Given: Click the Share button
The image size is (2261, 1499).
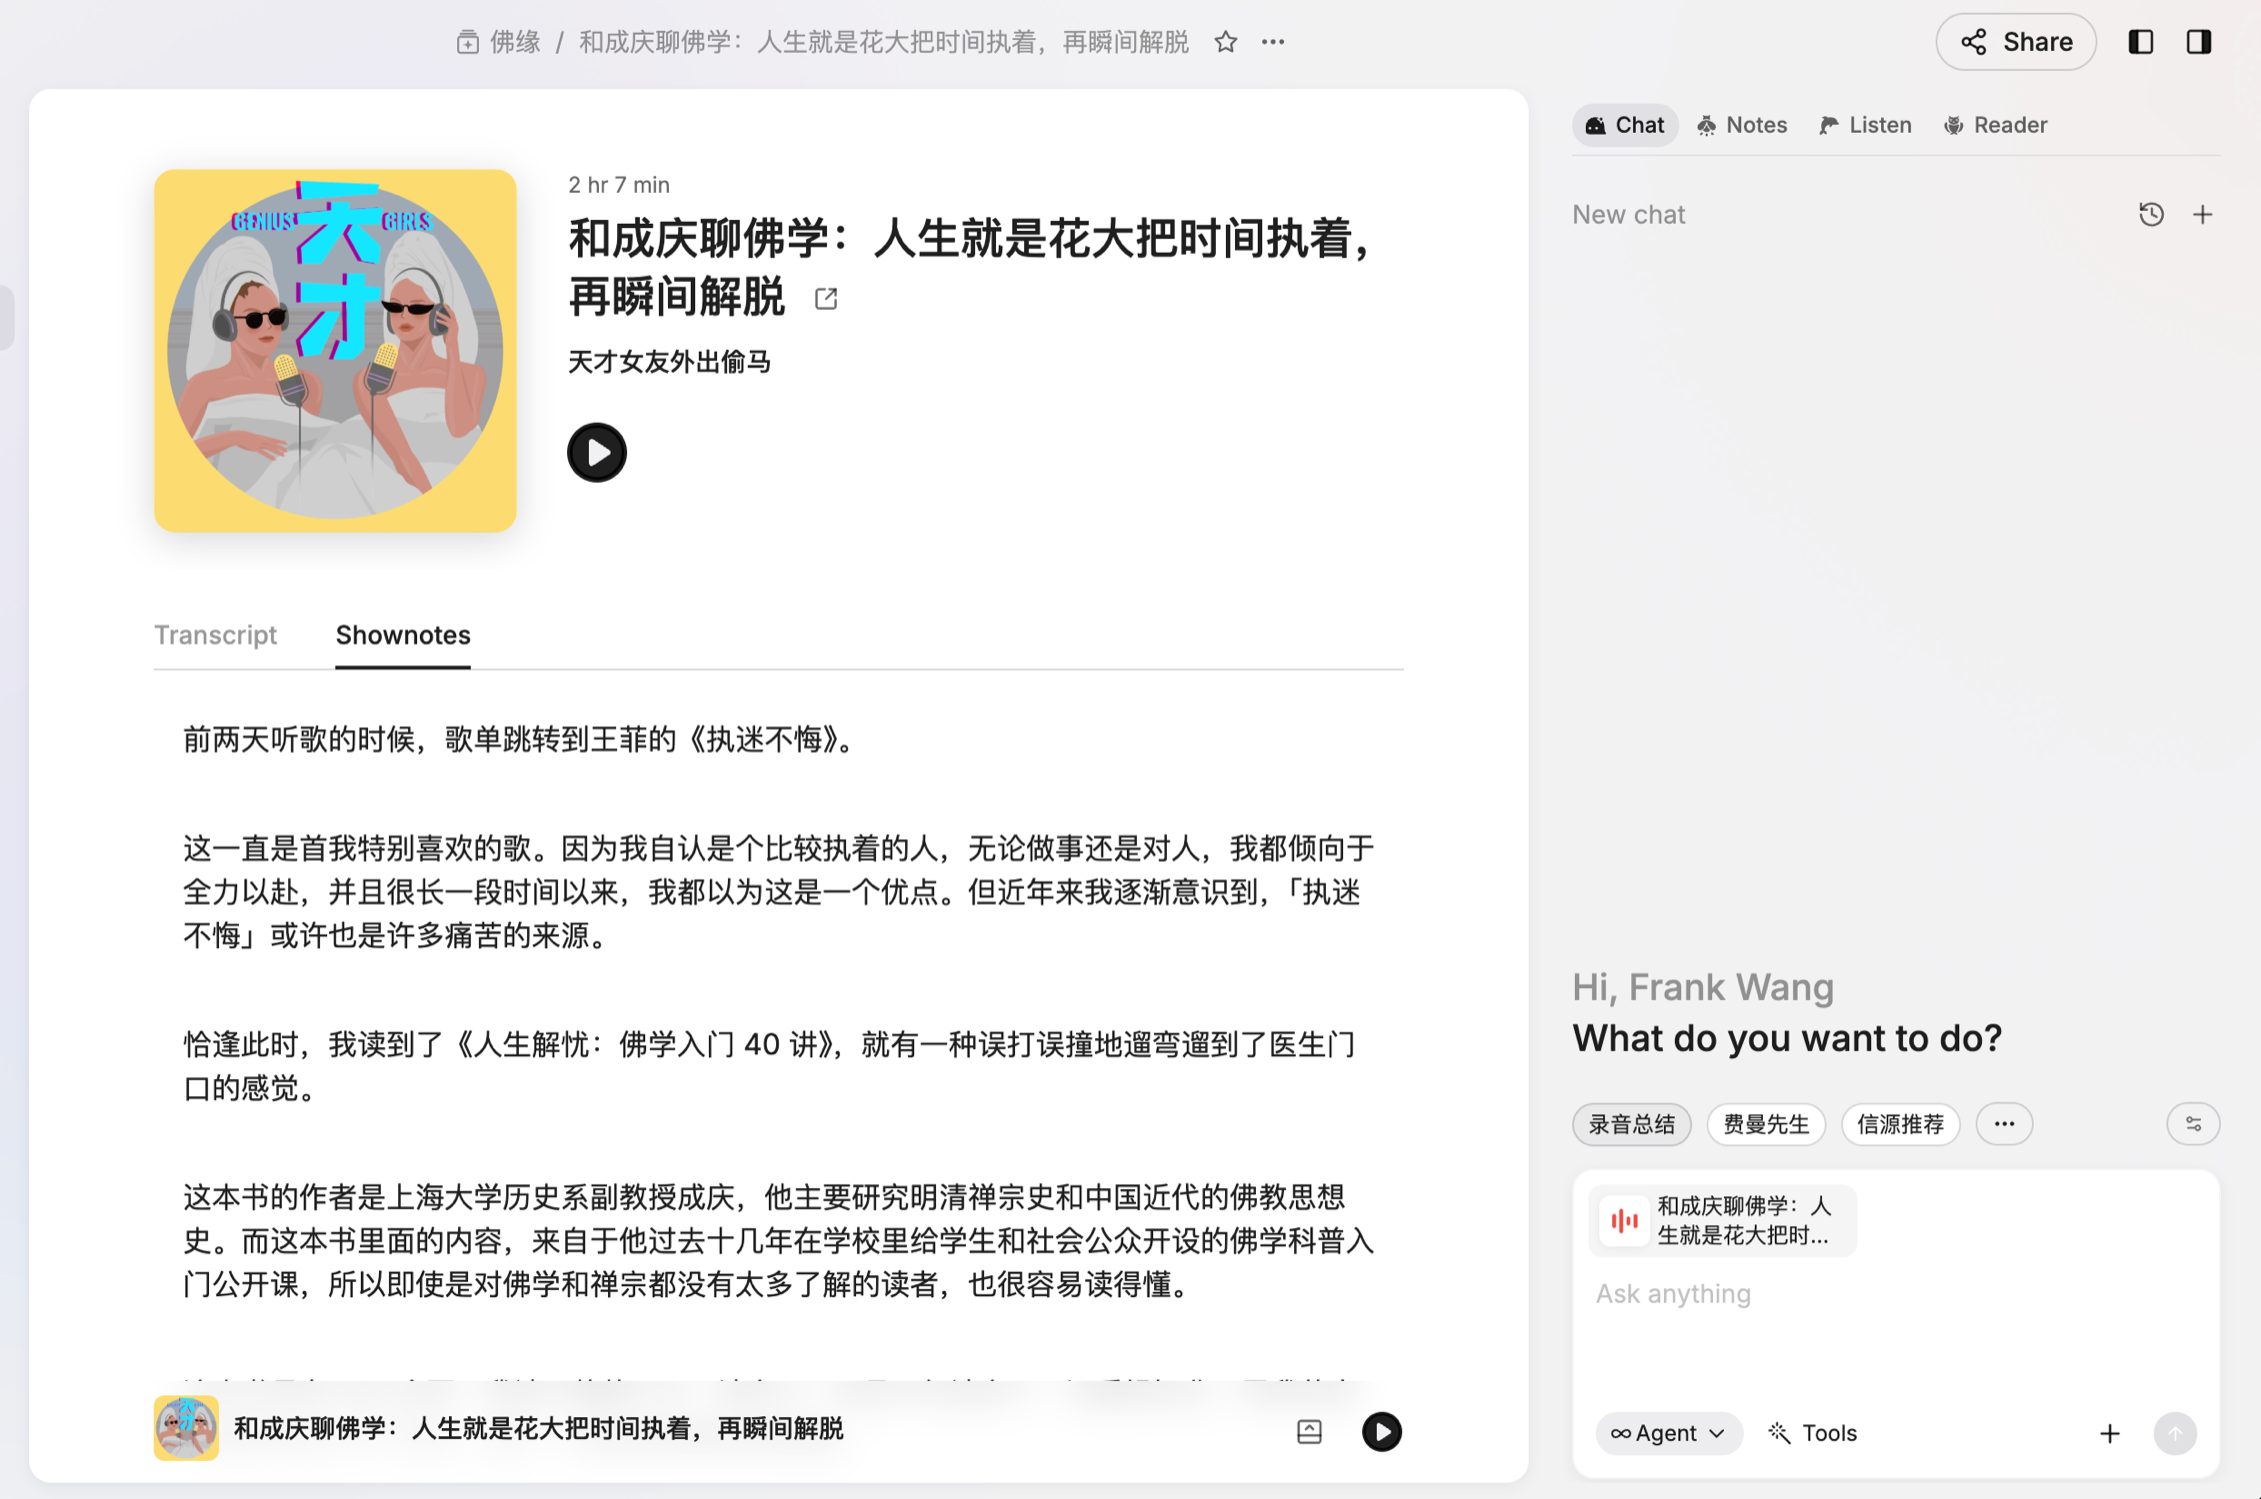Looking at the screenshot, I should 2015,42.
